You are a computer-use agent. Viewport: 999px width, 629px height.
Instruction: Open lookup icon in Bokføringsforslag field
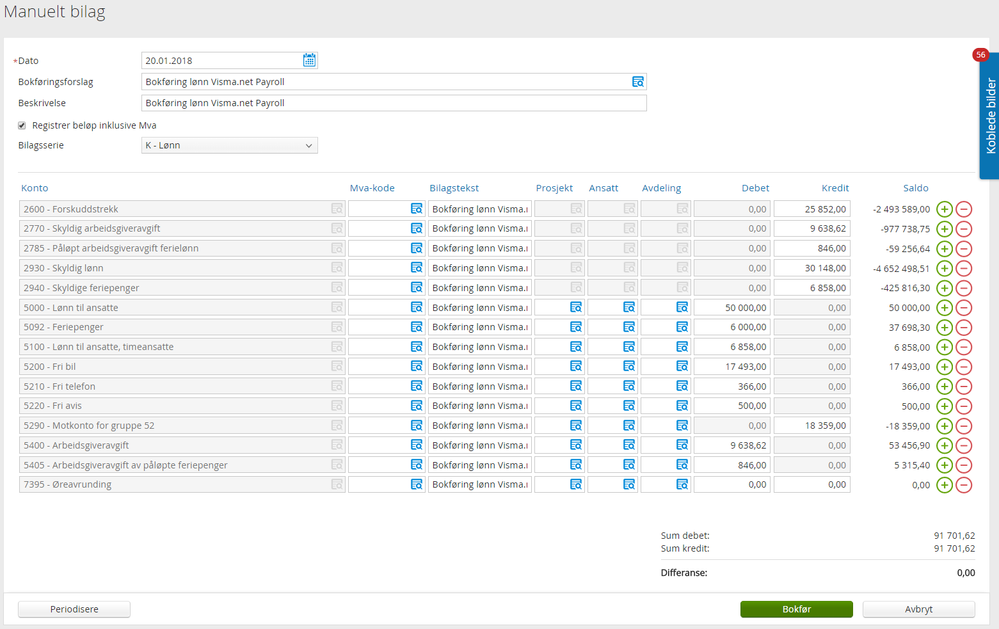point(638,82)
